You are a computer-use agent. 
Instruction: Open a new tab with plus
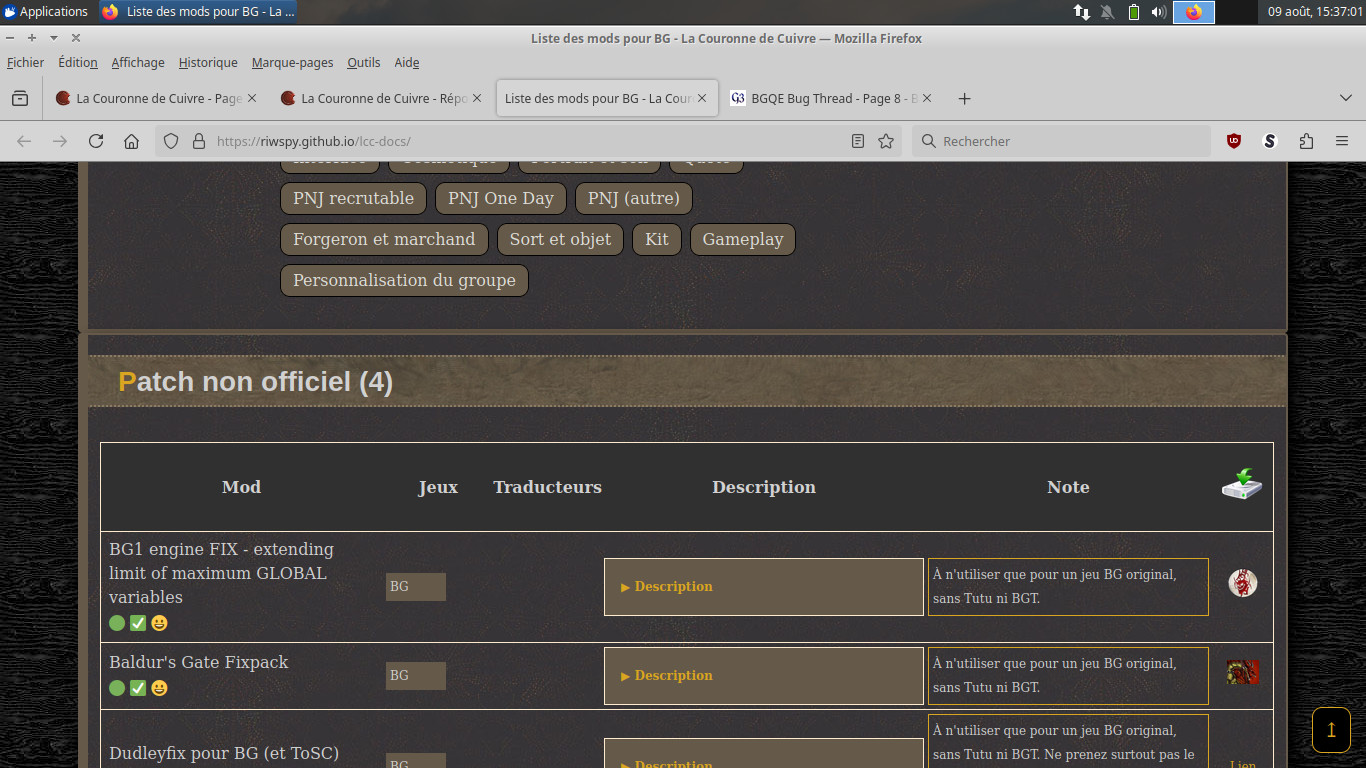964,98
